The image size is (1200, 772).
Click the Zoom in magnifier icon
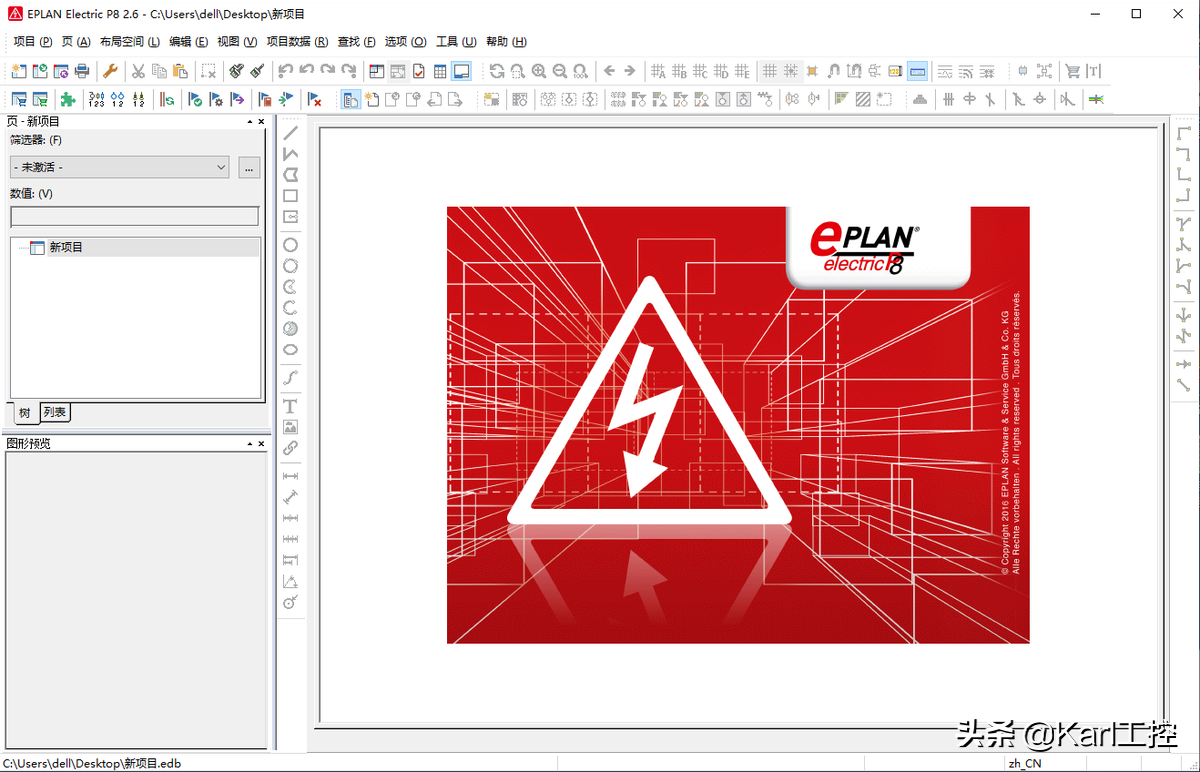(x=539, y=71)
